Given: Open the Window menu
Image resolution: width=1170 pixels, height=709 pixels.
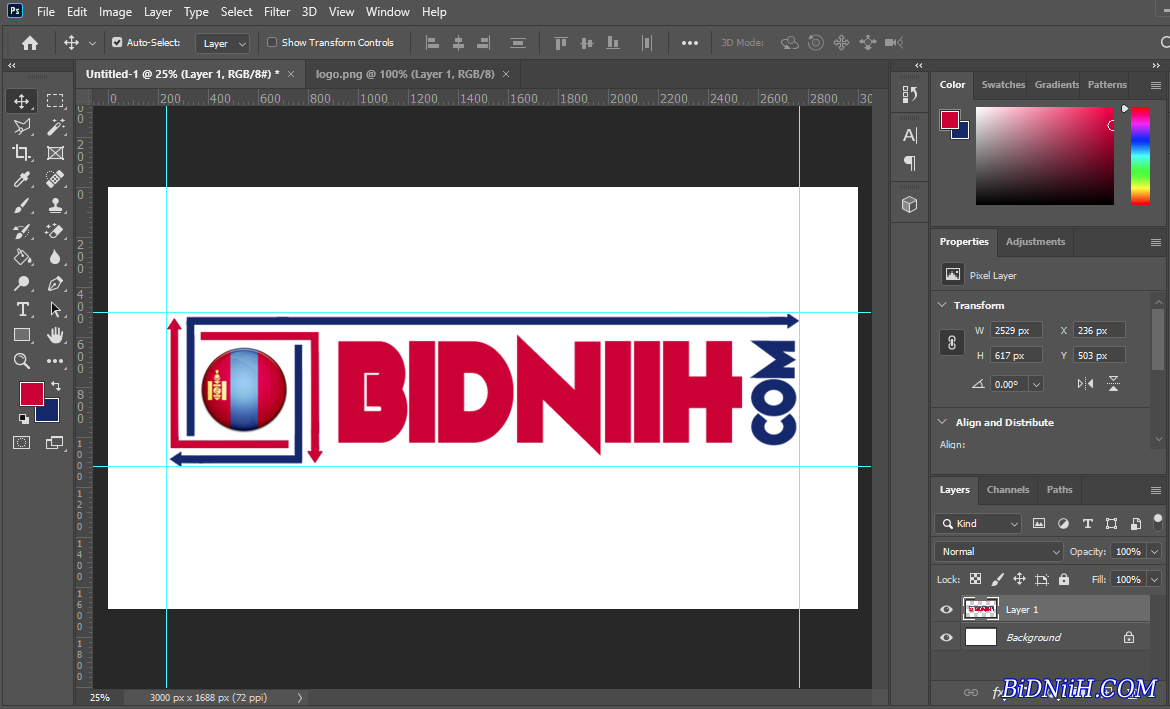Looking at the screenshot, I should (387, 12).
